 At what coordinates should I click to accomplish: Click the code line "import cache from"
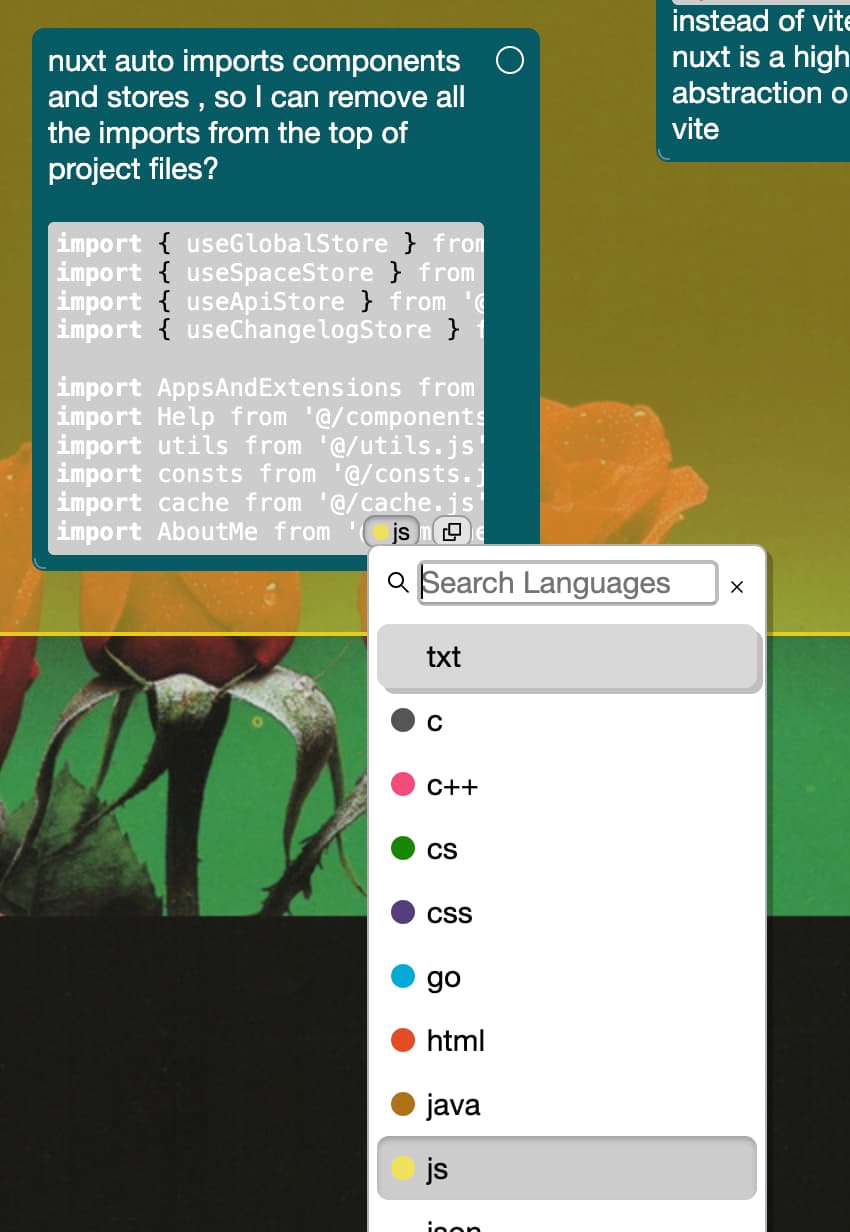click(x=180, y=503)
